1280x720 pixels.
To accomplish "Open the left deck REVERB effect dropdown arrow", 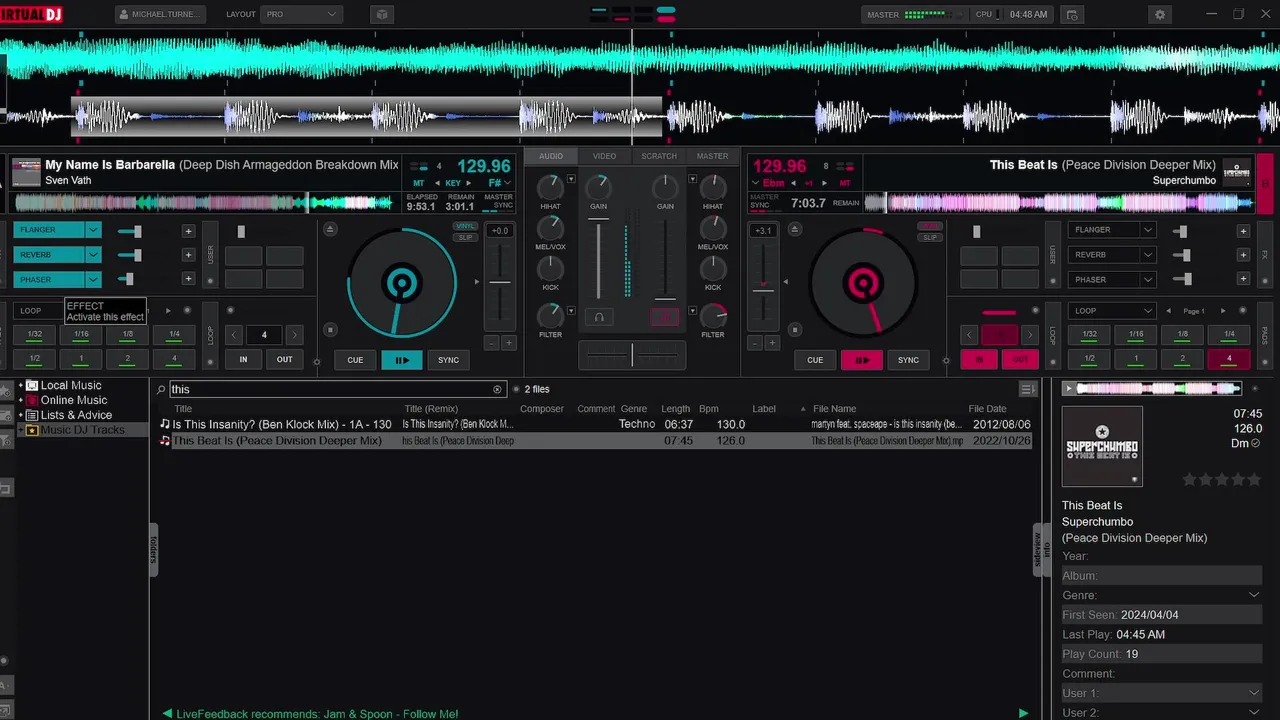I will pos(93,255).
